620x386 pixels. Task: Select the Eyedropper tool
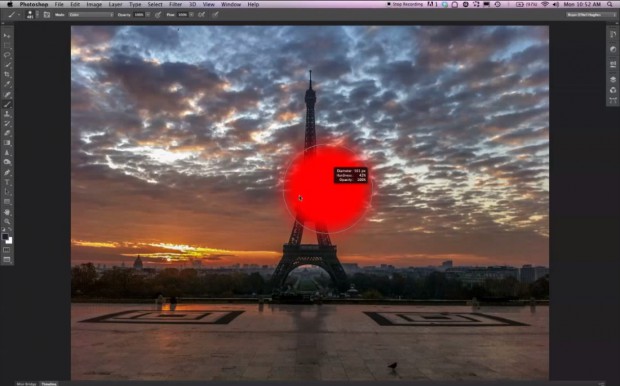pos(7,84)
